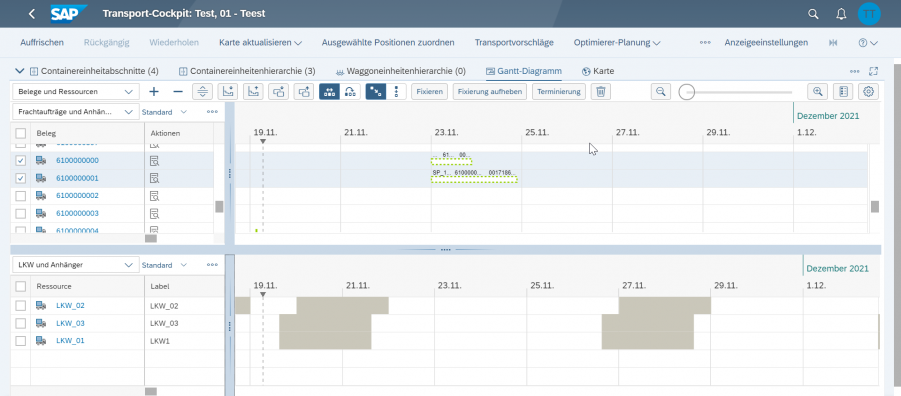Select the LKW_03 resource checkbox
Screen dimensions: 901x396
point(21,324)
